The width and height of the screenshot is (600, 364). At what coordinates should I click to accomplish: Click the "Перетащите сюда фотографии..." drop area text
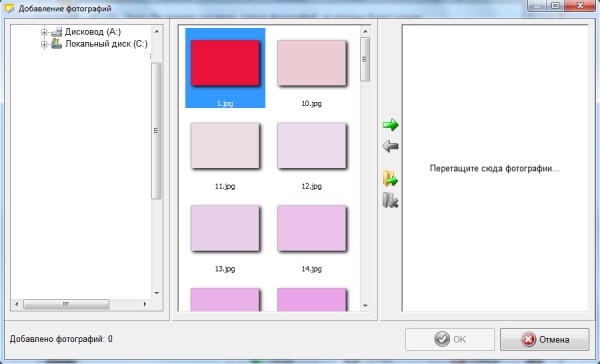[x=495, y=168]
